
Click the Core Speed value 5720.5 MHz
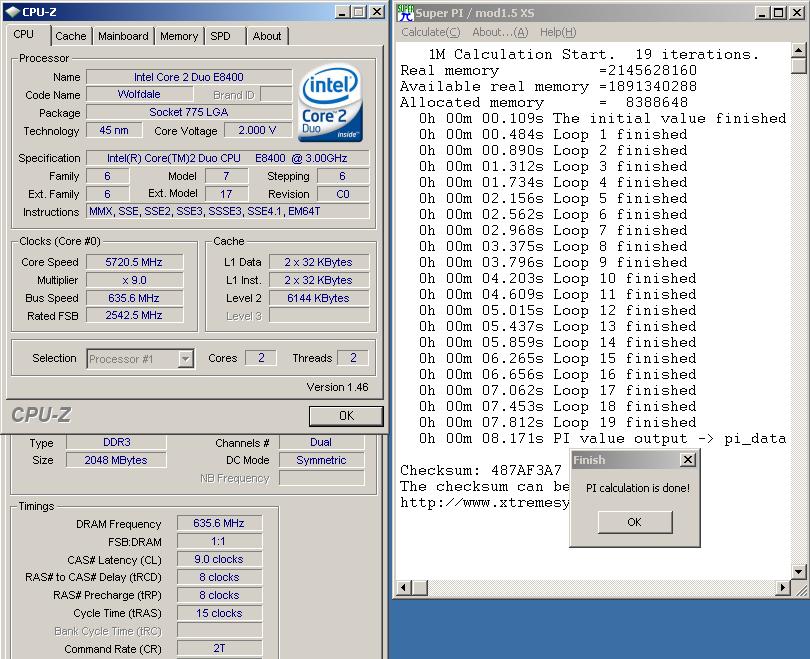(x=134, y=262)
